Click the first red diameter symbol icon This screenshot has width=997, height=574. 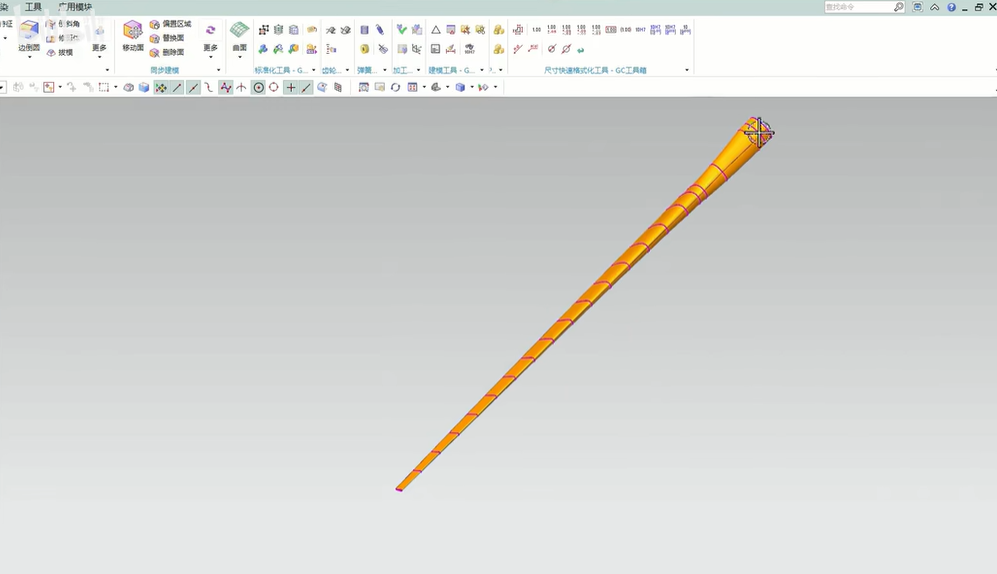(551, 49)
